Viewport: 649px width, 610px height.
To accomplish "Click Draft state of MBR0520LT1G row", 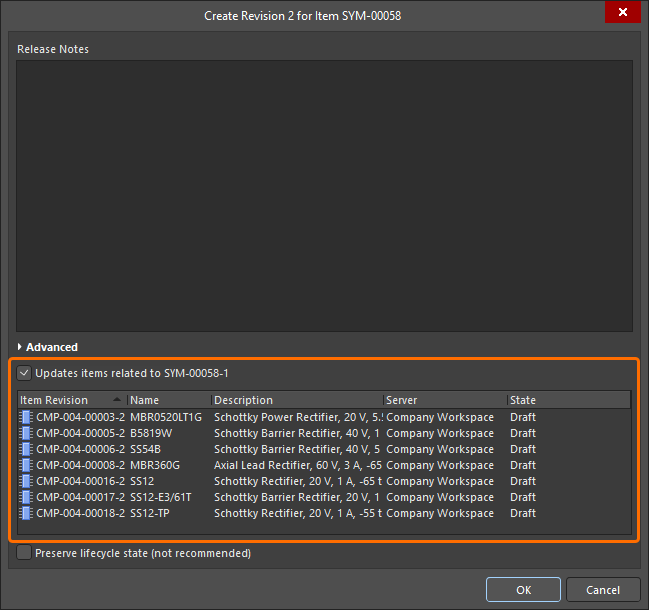I will pos(523,417).
